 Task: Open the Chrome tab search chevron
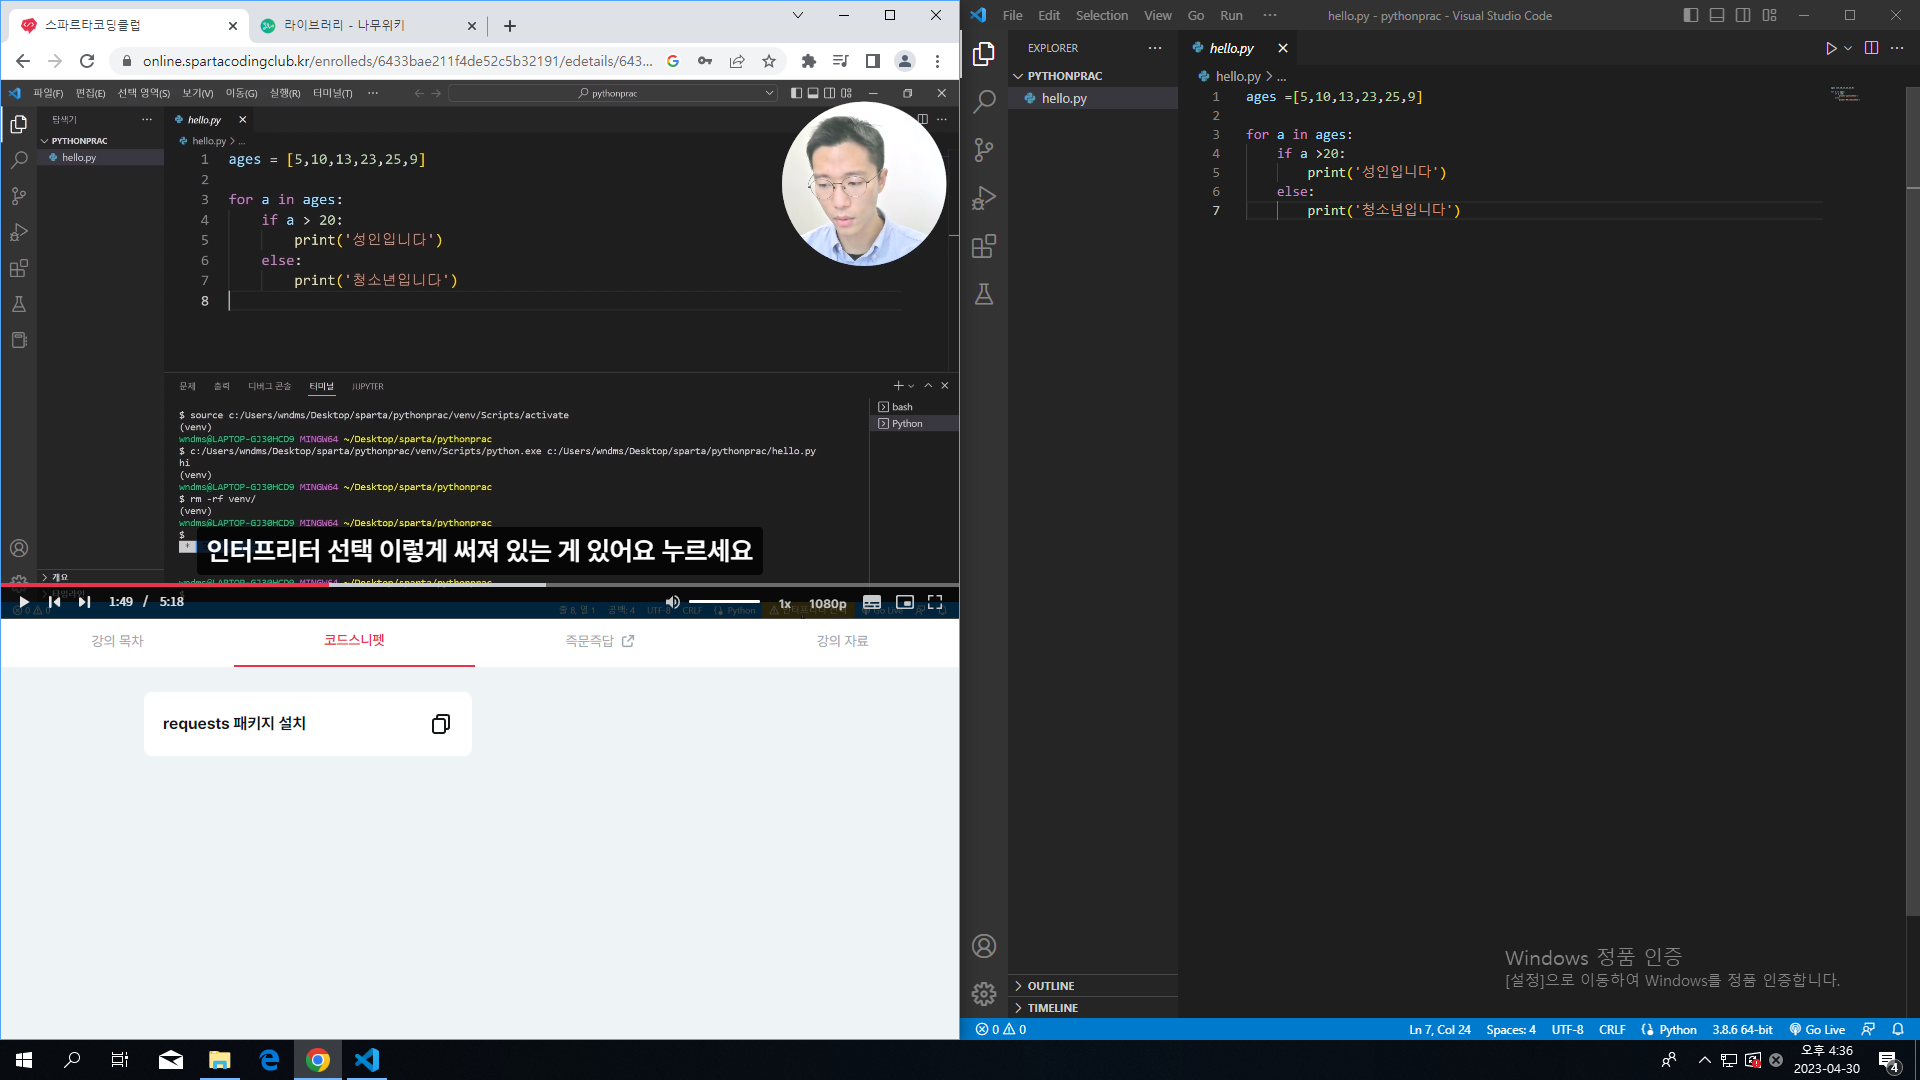[798, 15]
